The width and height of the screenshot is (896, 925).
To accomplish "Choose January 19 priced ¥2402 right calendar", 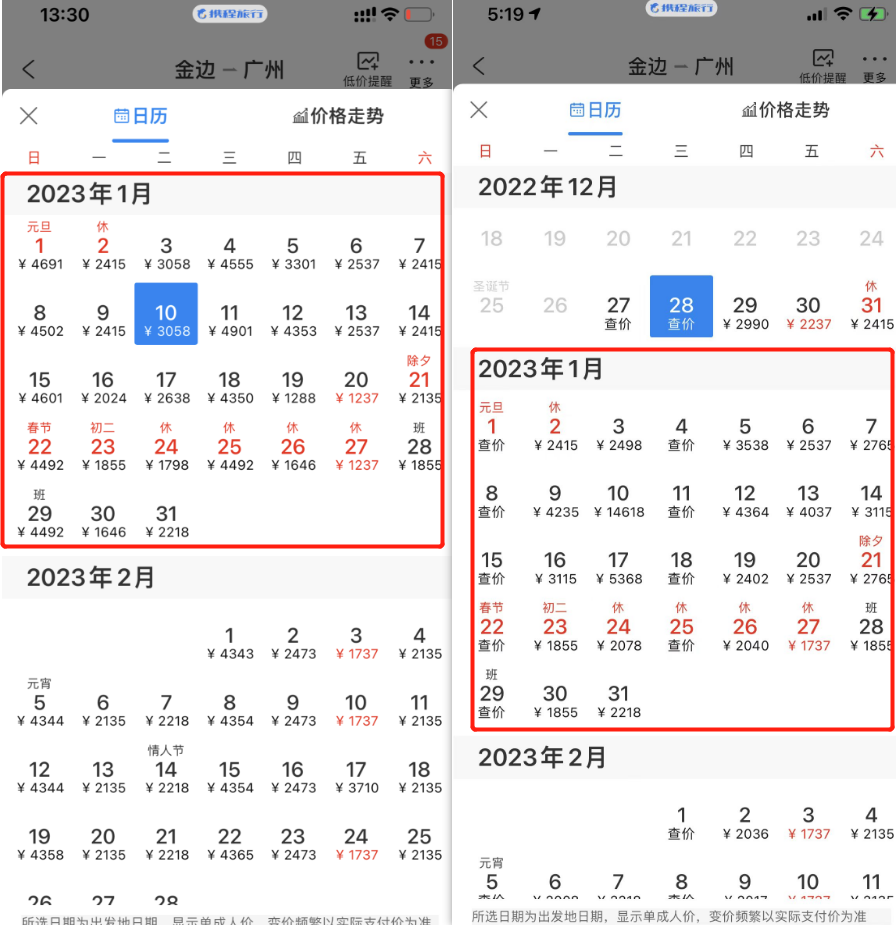I will point(745,568).
